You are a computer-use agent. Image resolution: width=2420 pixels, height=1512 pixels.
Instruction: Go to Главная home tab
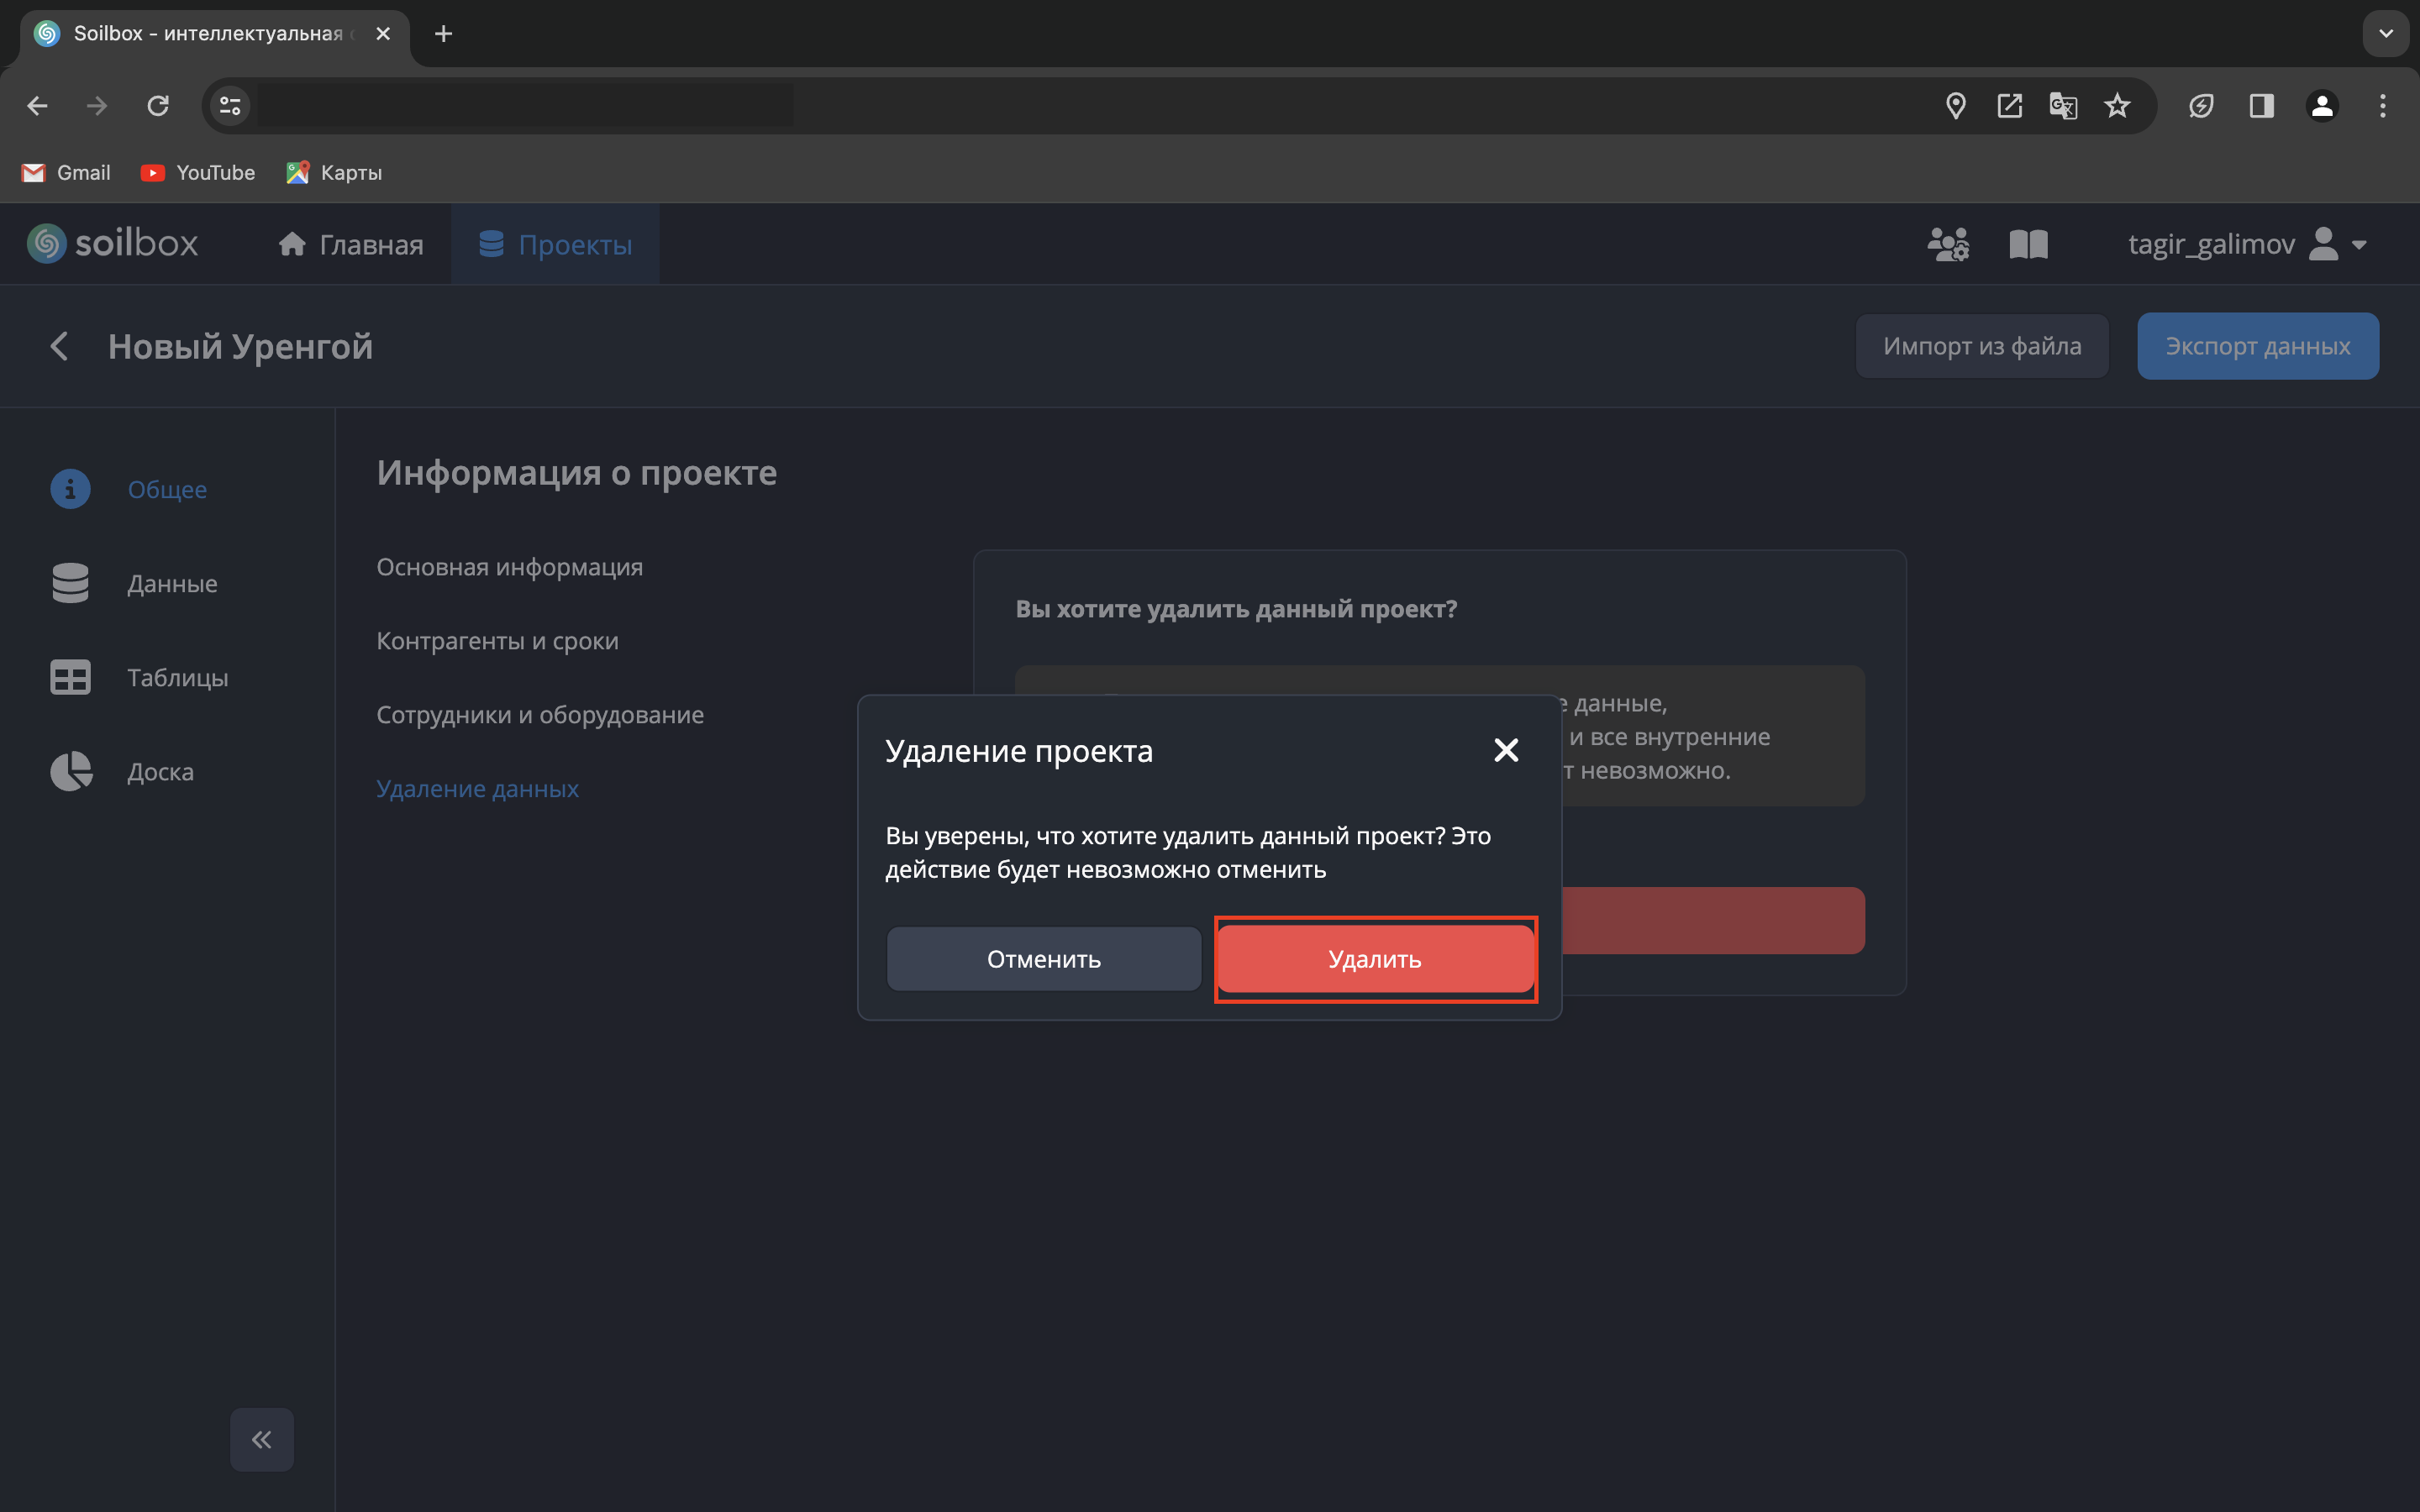click(351, 244)
